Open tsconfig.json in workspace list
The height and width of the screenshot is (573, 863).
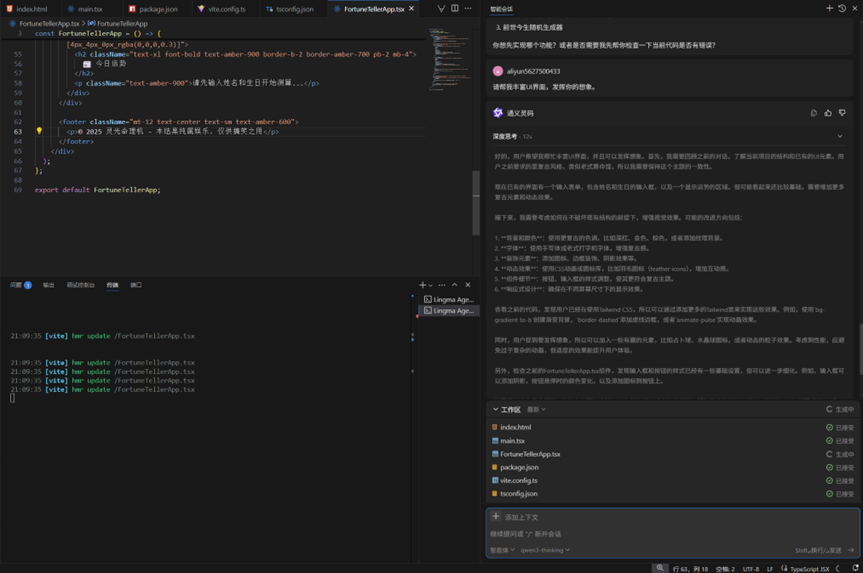coord(518,494)
